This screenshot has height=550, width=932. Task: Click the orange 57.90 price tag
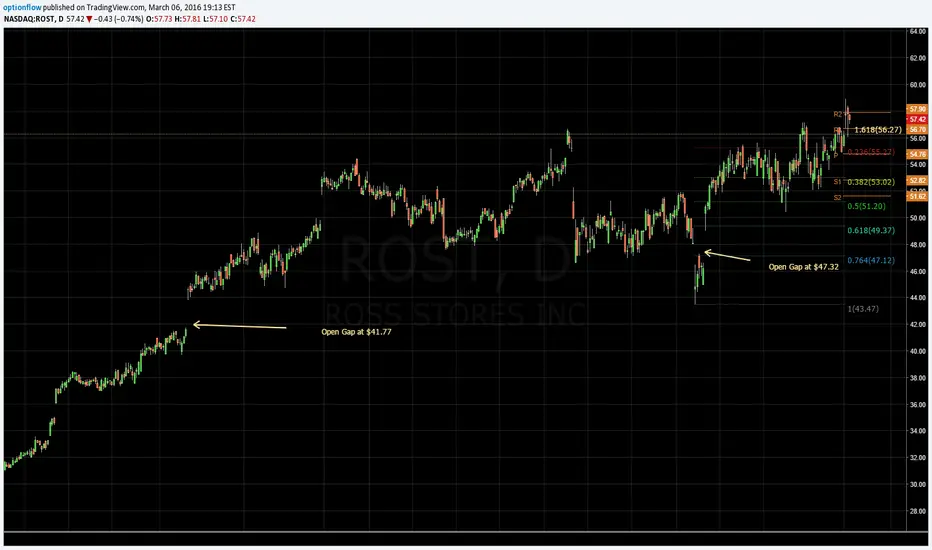click(917, 109)
